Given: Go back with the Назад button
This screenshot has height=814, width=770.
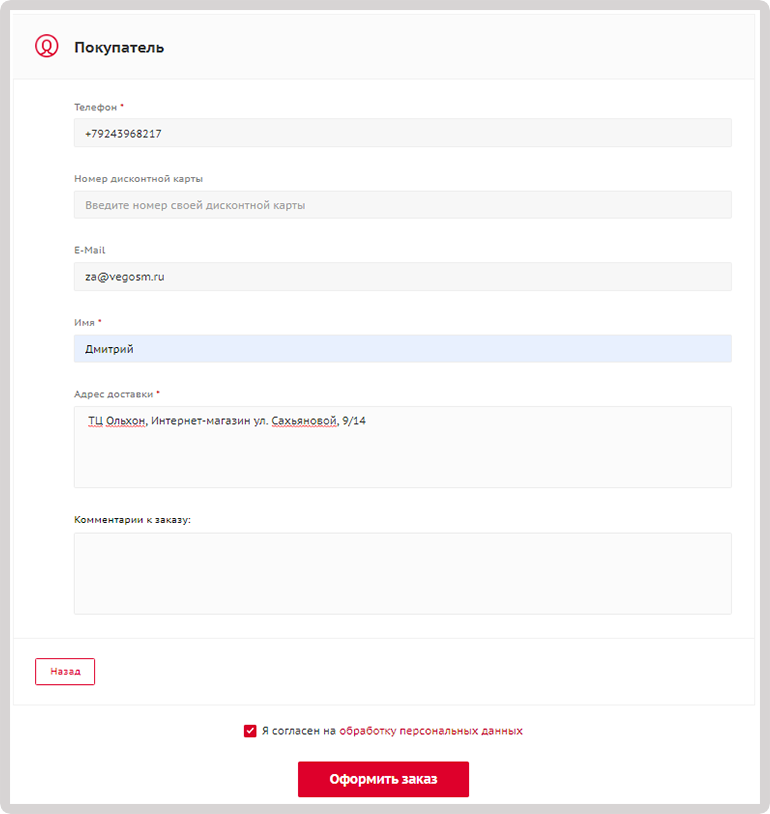Looking at the screenshot, I should (x=65, y=671).
